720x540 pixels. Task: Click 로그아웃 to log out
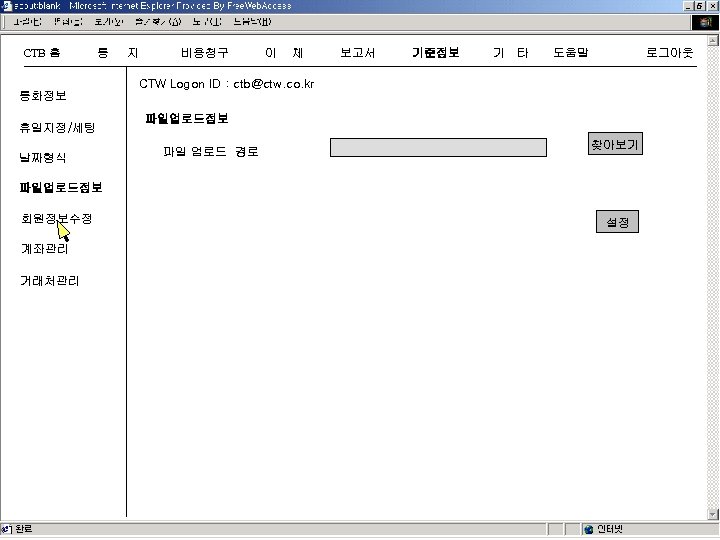point(669,53)
